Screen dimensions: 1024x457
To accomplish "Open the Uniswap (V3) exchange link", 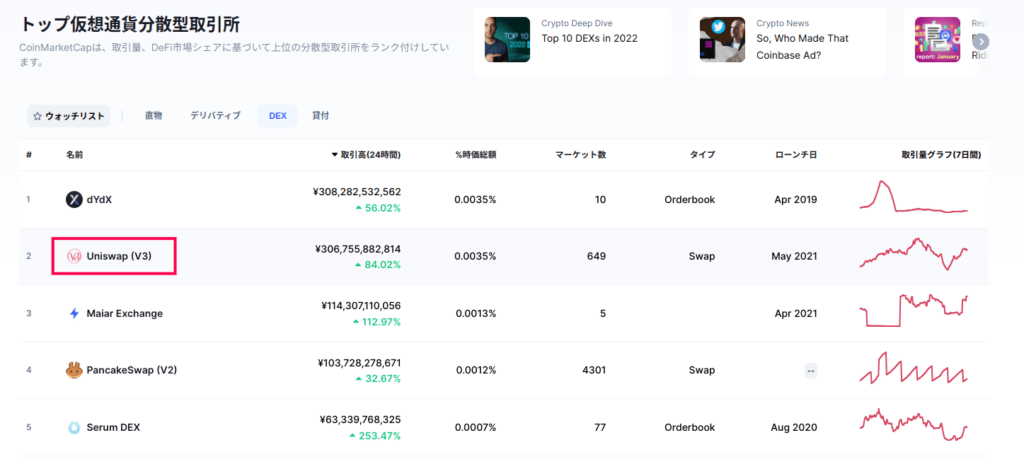I will [119, 257].
